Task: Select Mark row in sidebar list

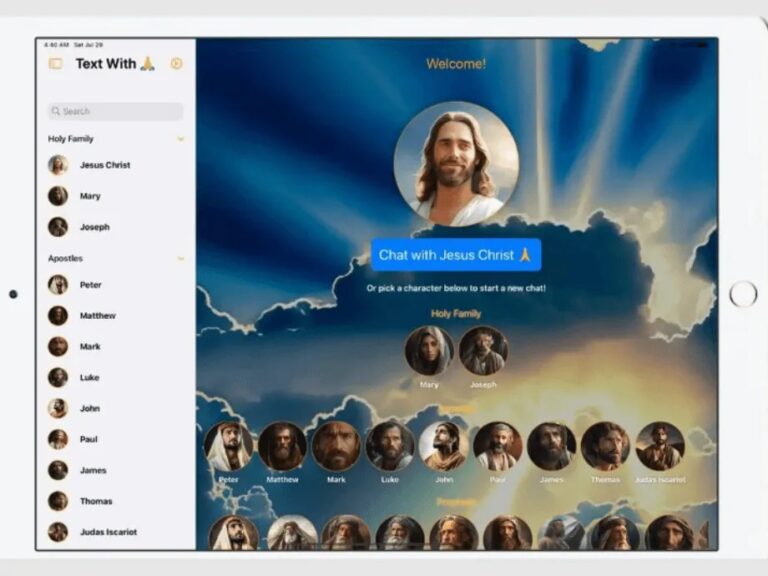Action: 116,346
